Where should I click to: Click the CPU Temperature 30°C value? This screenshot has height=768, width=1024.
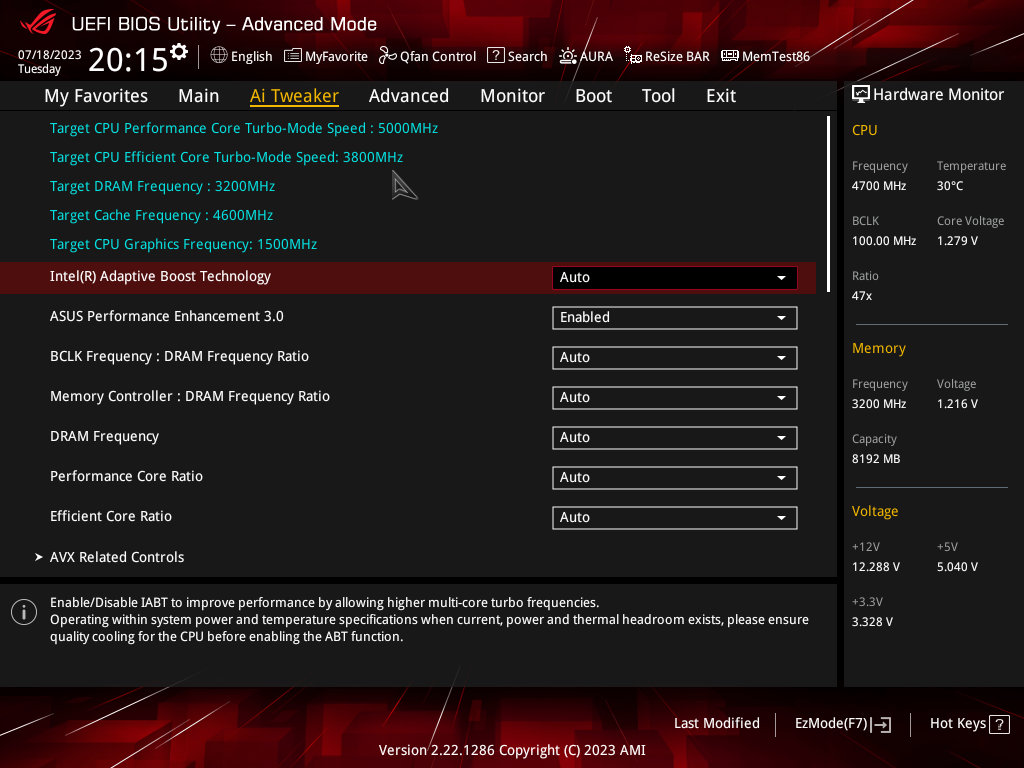coord(950,186)
